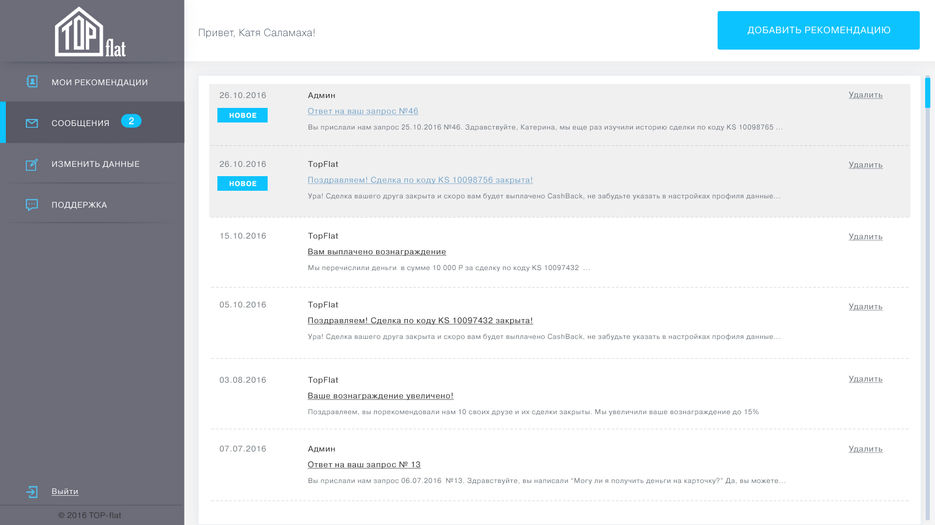Click the envelope icon beside Сообщения

click(32, 123)
